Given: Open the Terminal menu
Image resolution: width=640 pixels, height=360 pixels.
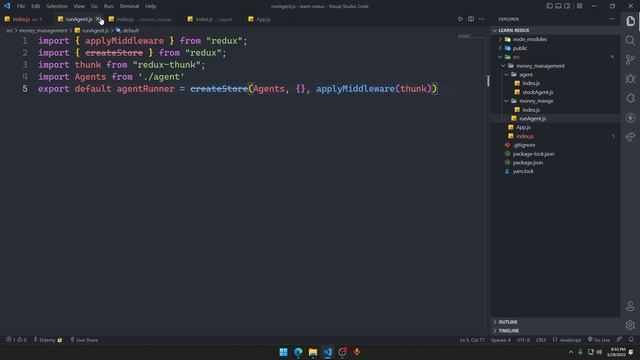Looking at the screenshot, I should 129,6.
